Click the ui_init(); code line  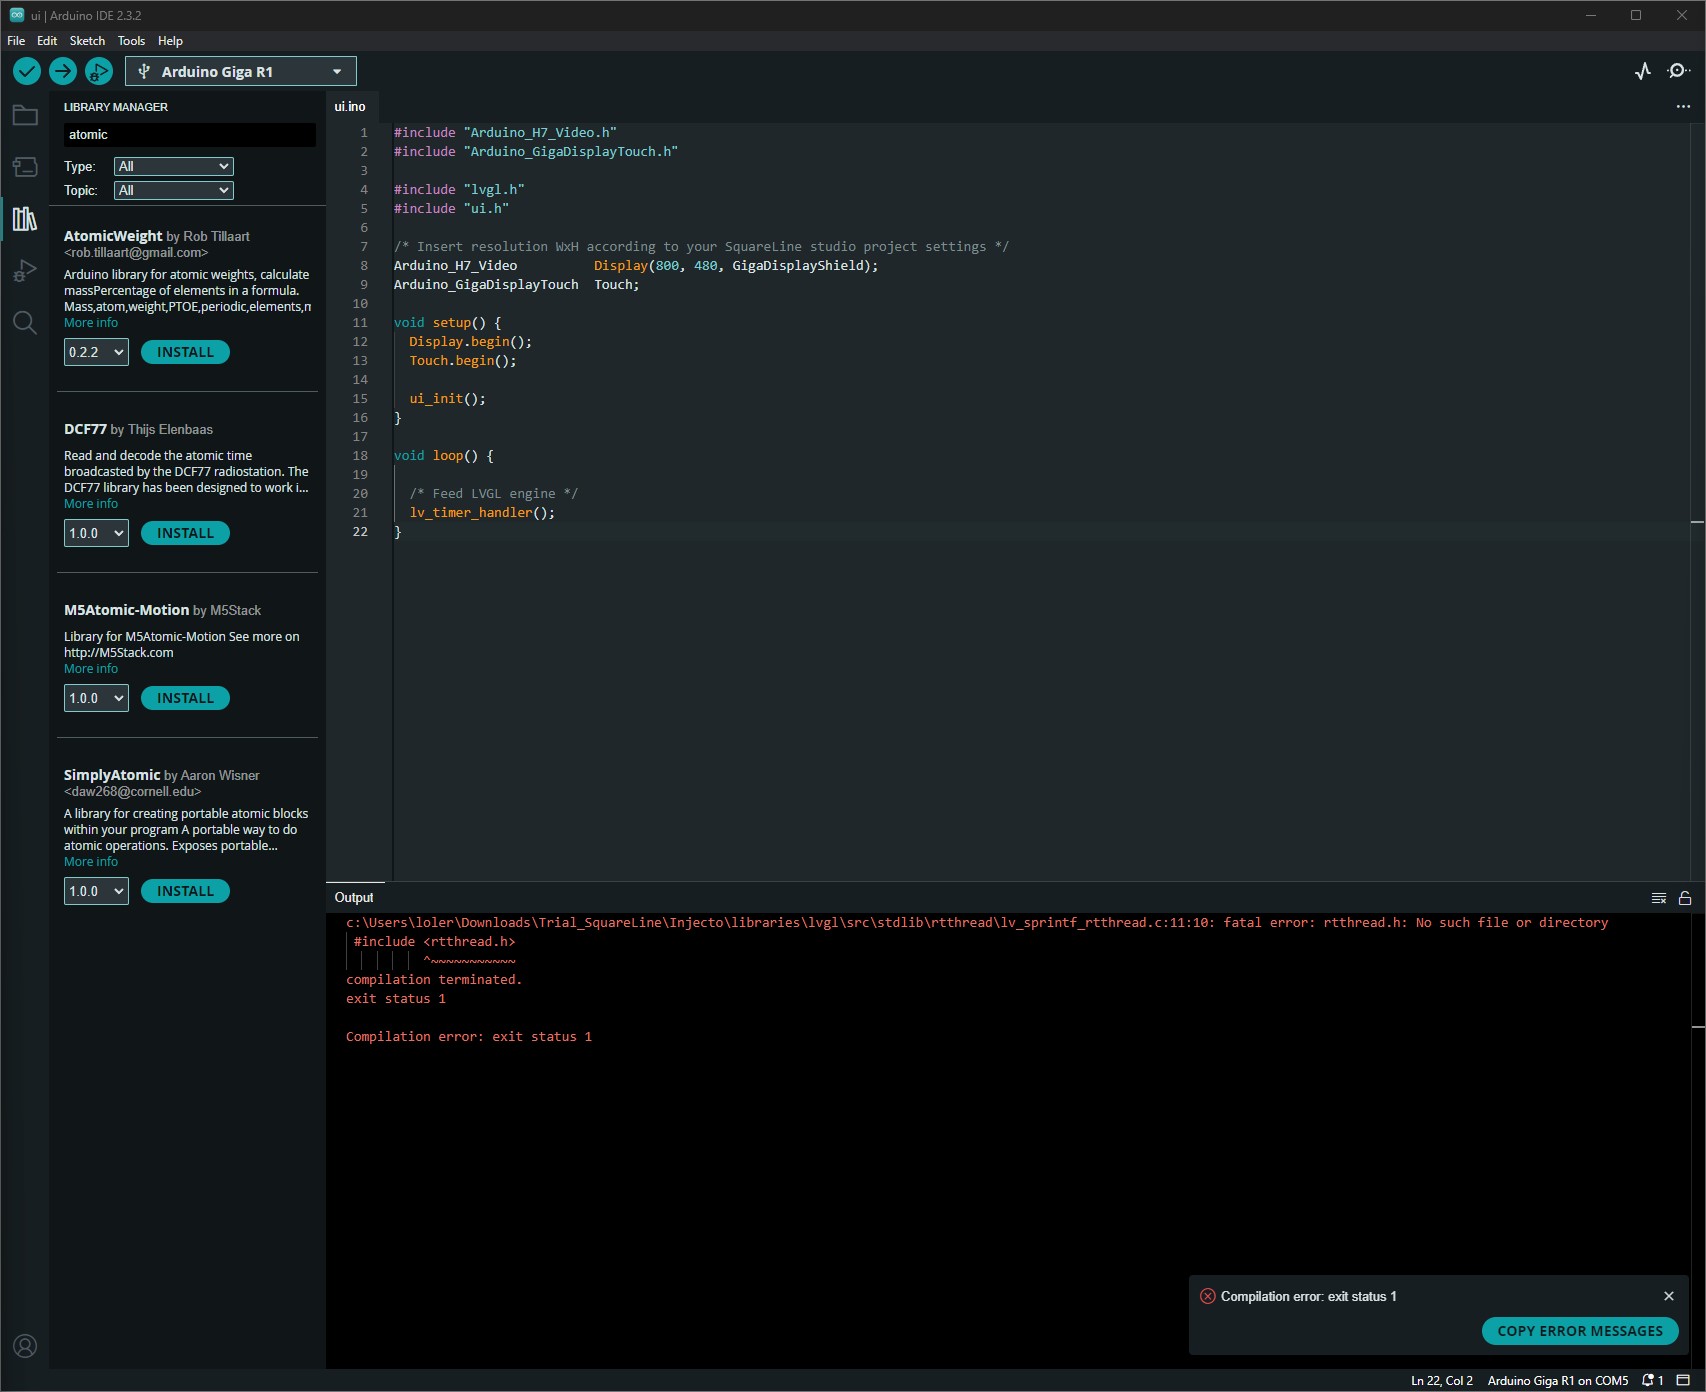coord(447,399)
